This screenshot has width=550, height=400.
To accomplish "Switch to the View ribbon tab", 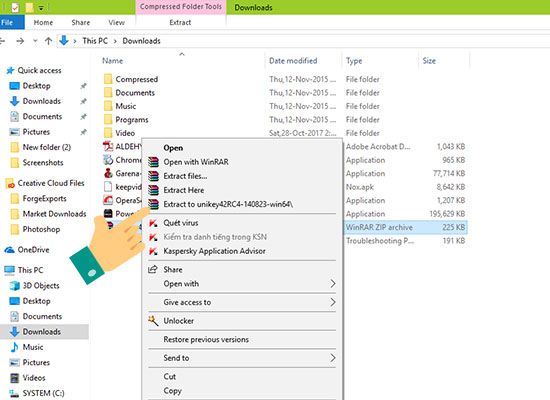I will [x=116, y=22].
